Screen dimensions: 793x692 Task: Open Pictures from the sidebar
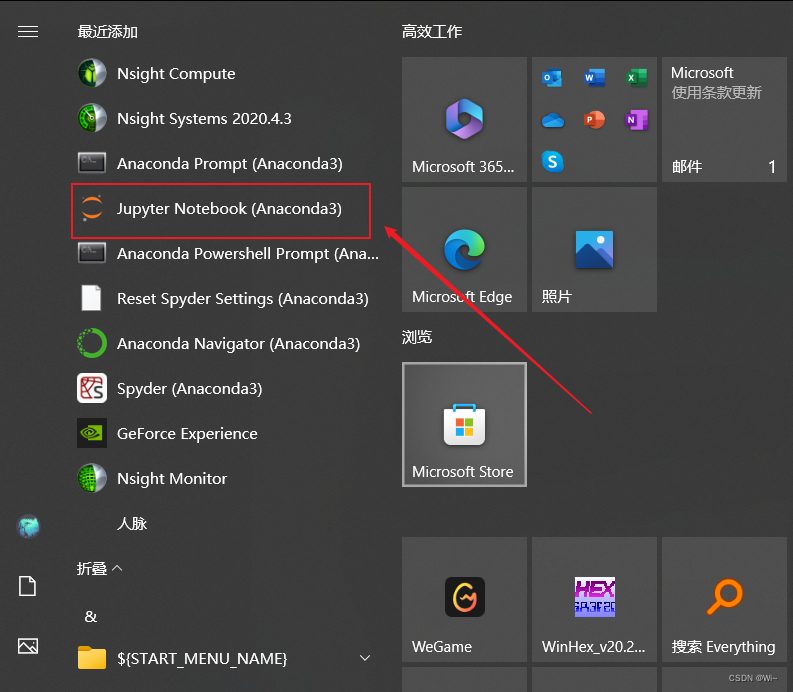click(28, 645)
